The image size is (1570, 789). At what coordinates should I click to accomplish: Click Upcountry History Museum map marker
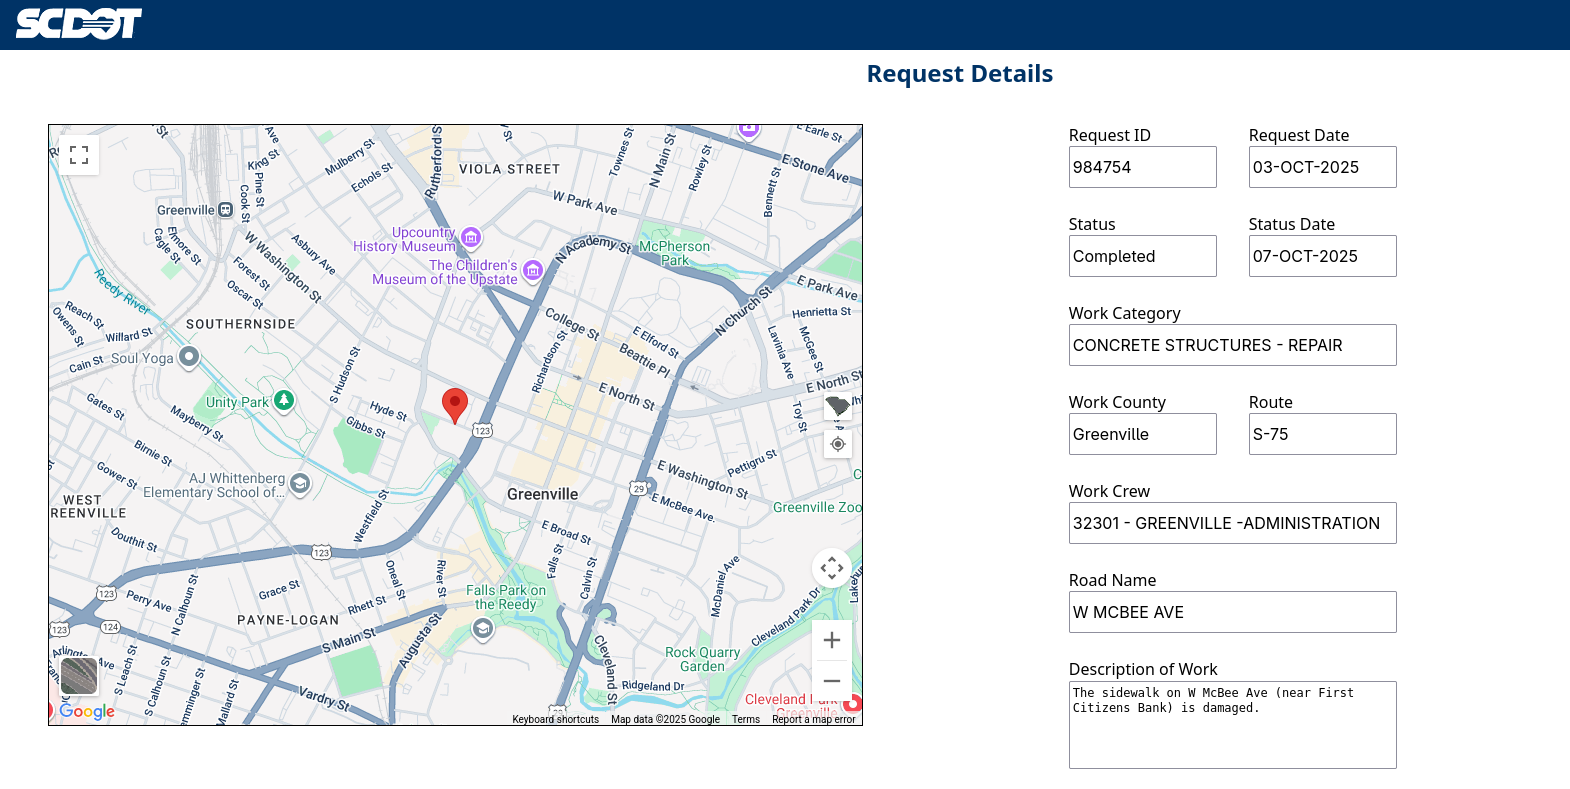[x=471, y=238]
